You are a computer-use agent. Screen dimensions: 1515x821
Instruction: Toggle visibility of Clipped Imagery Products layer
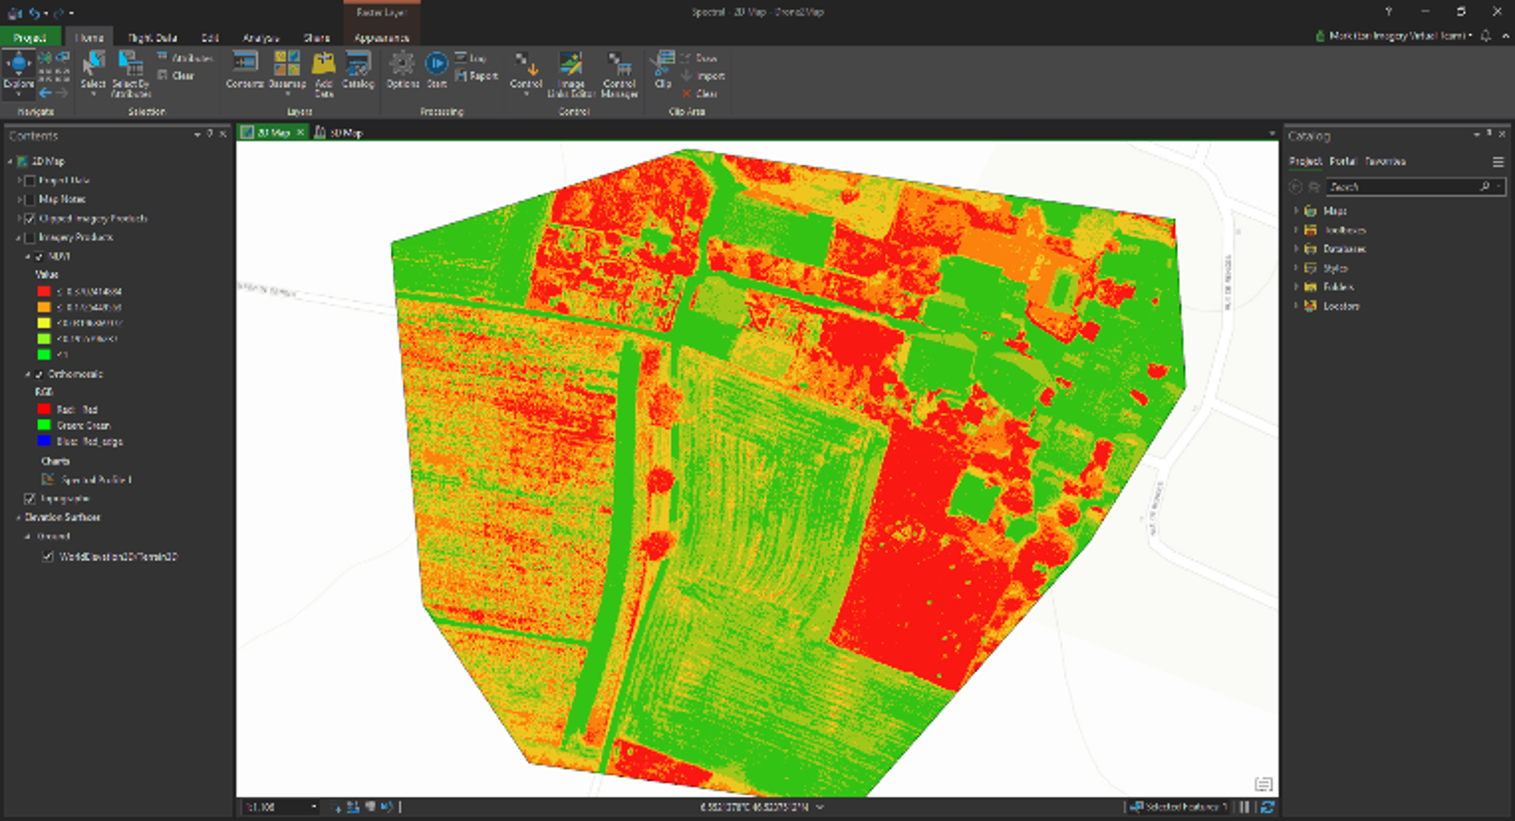point(30,218)
